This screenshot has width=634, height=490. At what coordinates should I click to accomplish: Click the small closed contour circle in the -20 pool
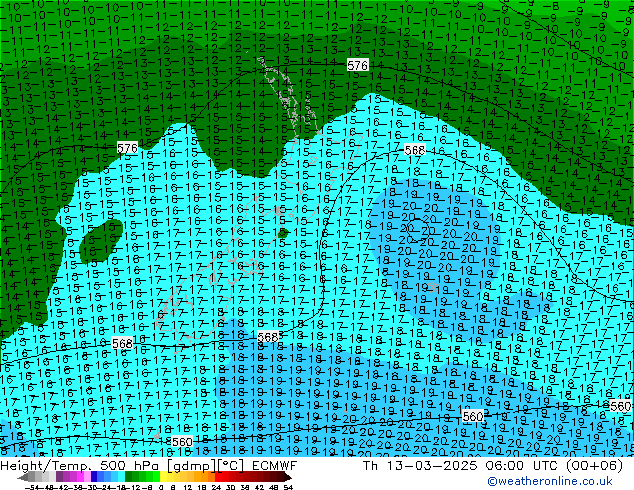[418, 230]
